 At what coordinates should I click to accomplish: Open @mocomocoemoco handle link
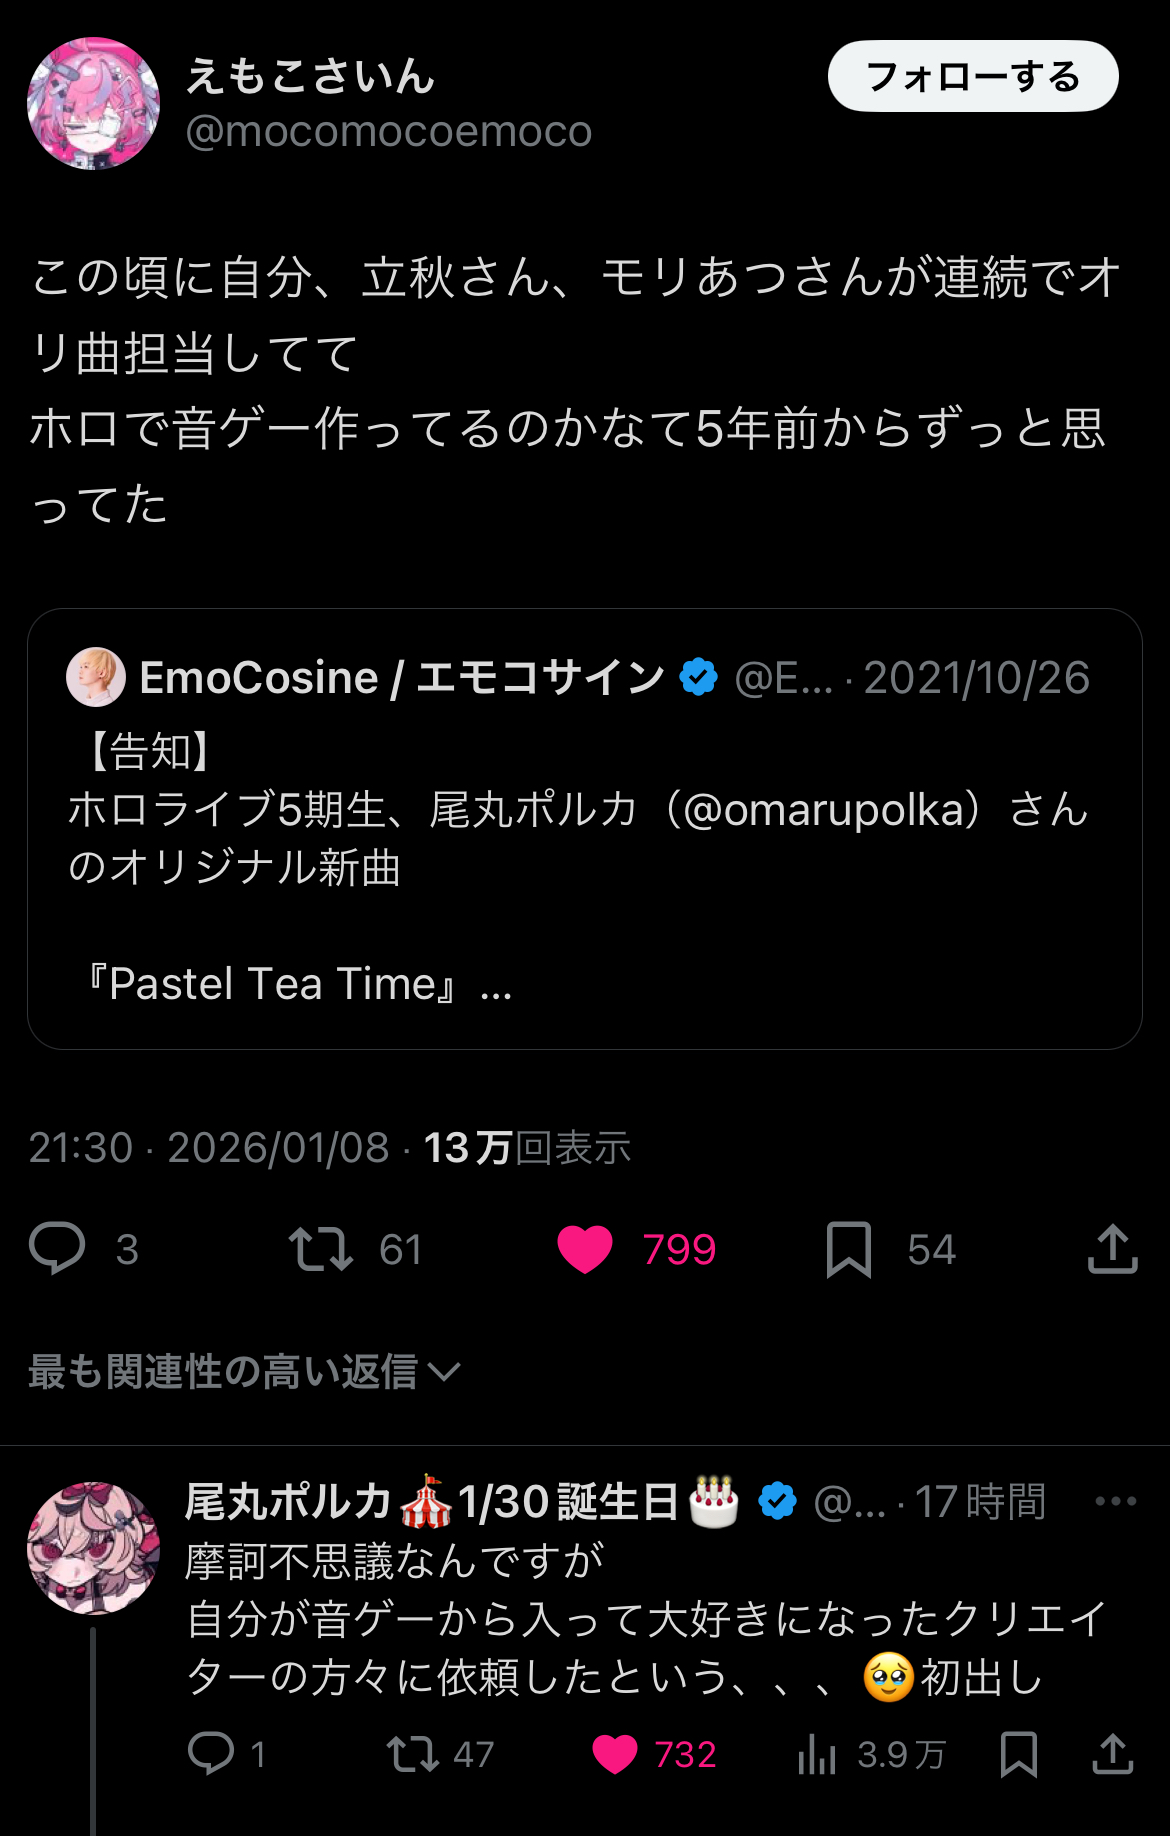point(389,131)
